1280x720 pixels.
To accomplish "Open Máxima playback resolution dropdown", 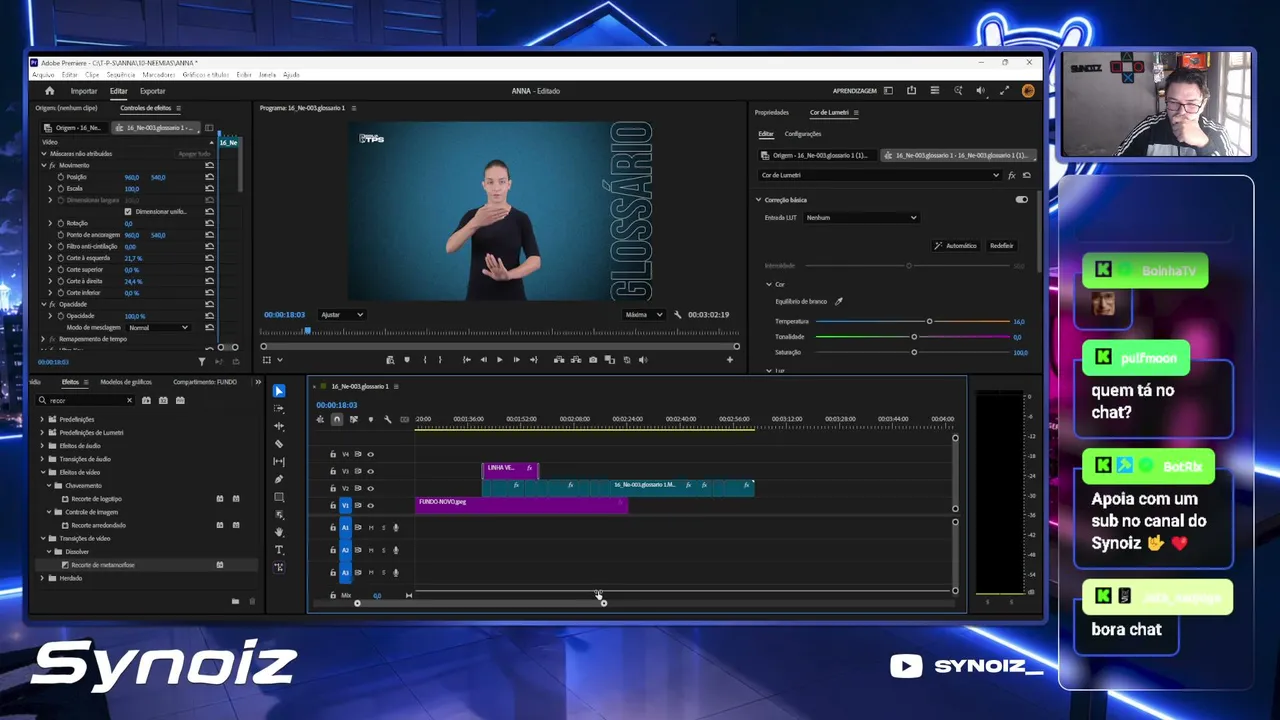I will coord(644,314).
